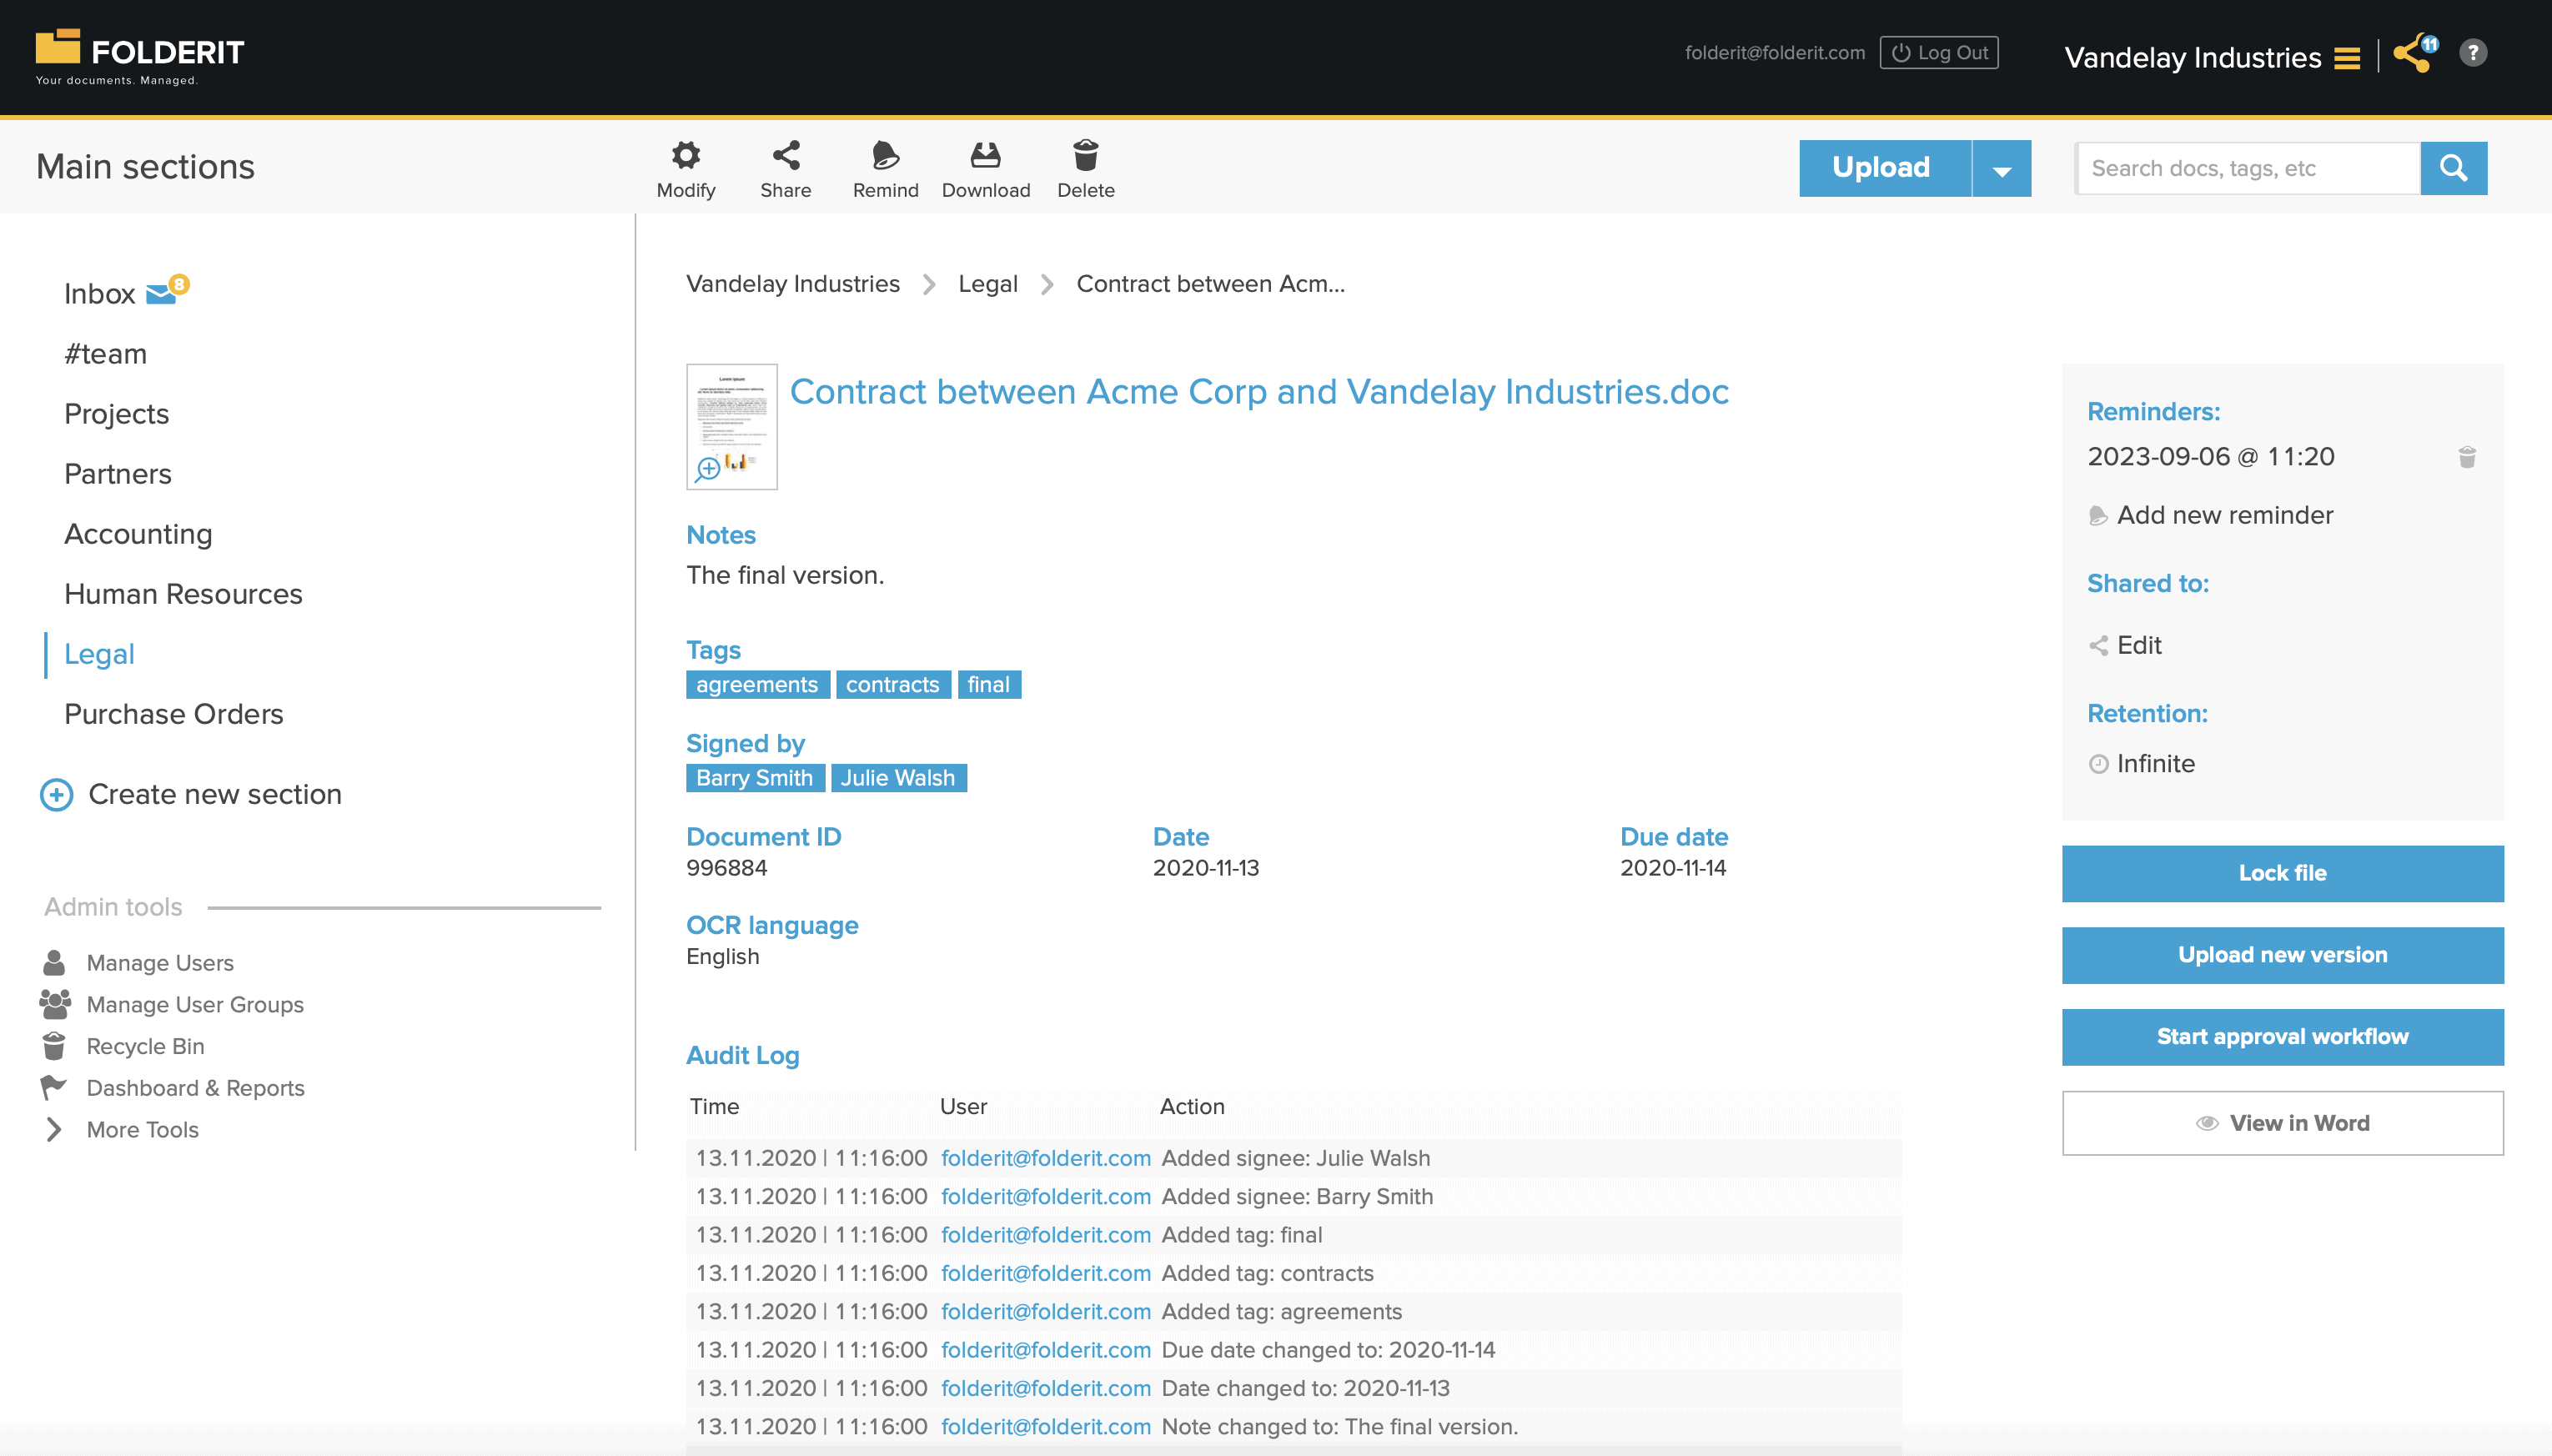Click Edit under Shared to
The height and width of the screenshot is (1456, 2552).
(x=2139, y=645)
